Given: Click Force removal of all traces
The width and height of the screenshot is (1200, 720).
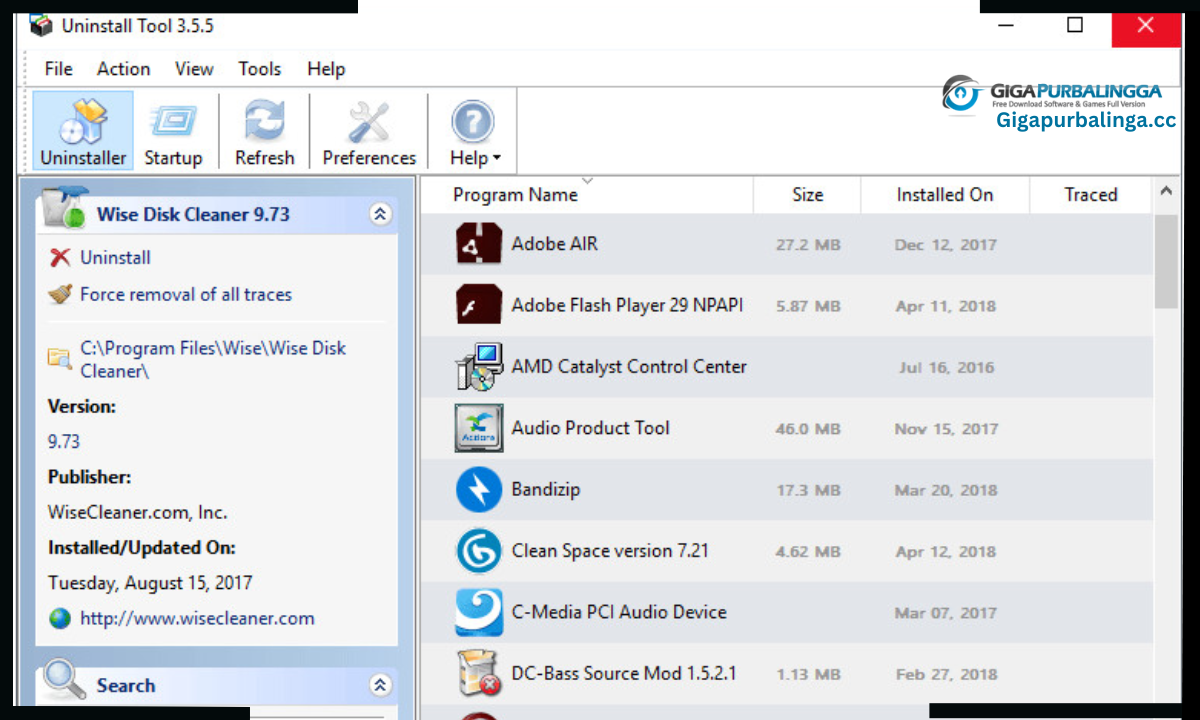Looking at the screenshot, I should click(x=186, y=295).
